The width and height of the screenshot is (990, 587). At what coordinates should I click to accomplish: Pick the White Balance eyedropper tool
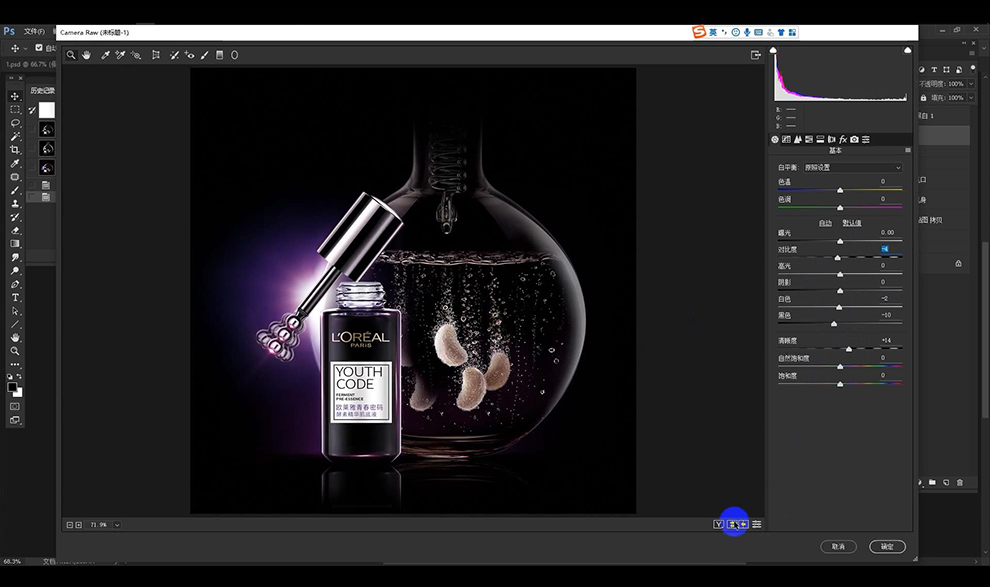(x=105, y=55)
